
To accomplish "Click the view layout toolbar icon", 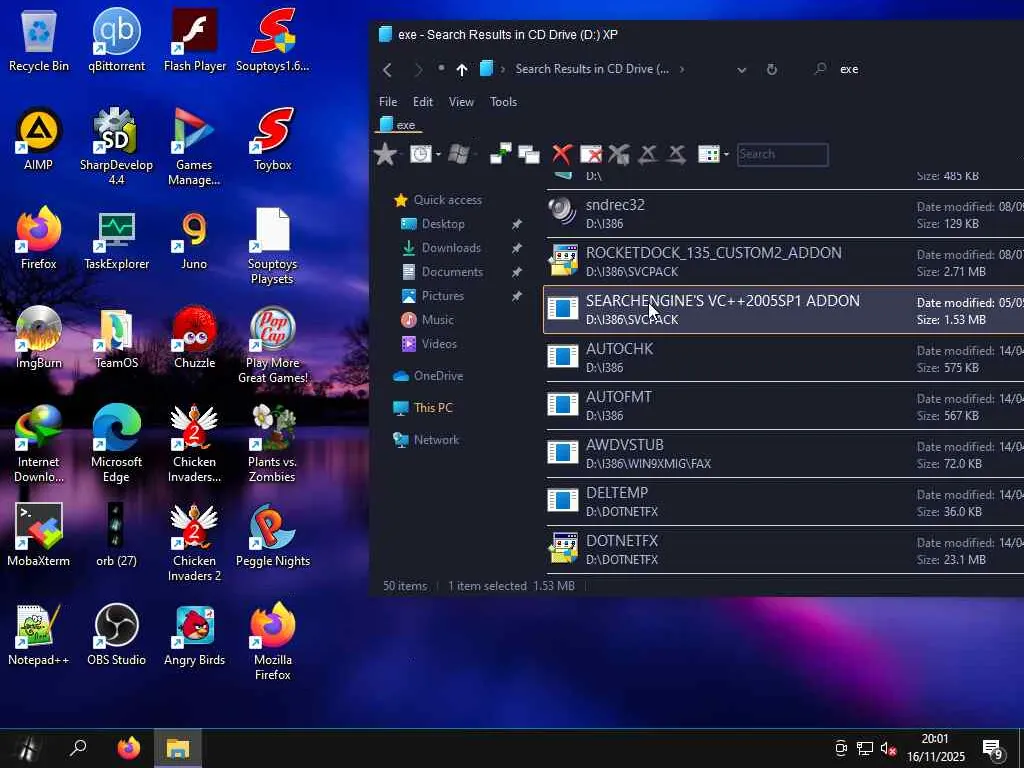I will (709, 154).
